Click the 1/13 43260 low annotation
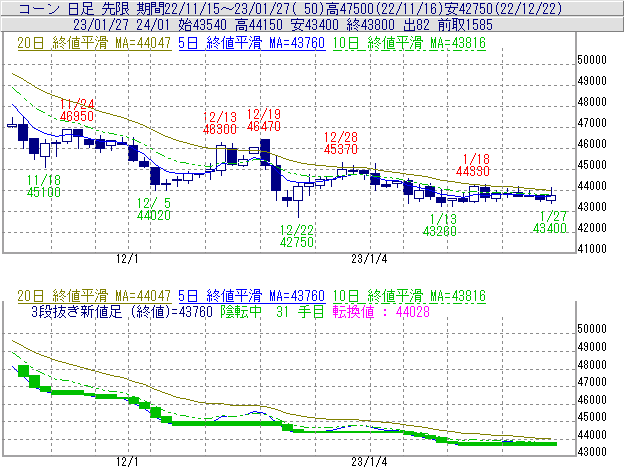624x475 pixels. point(440,225)
